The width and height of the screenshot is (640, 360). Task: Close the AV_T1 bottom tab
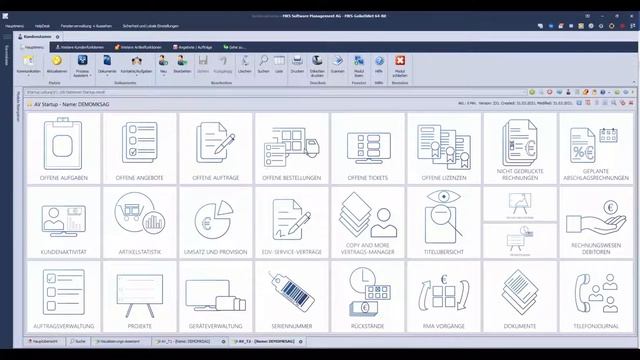[223, 342]
